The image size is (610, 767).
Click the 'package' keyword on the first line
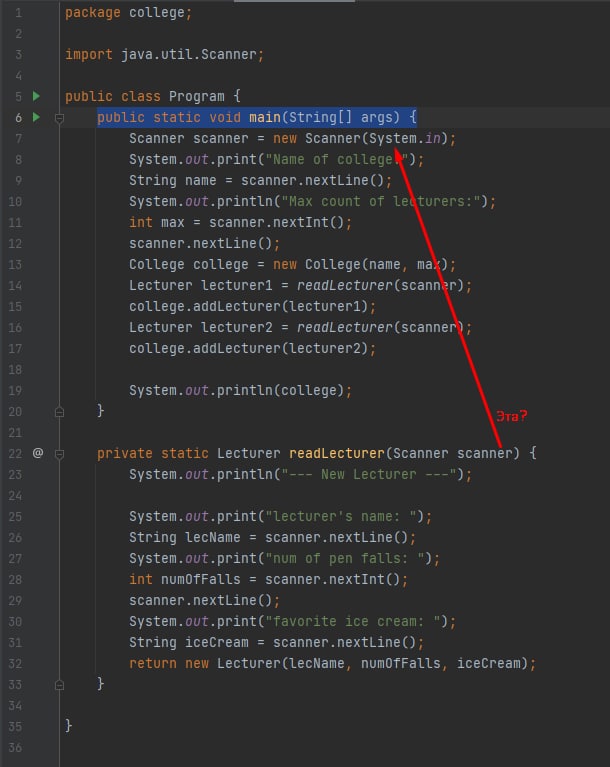click(92, 12)
